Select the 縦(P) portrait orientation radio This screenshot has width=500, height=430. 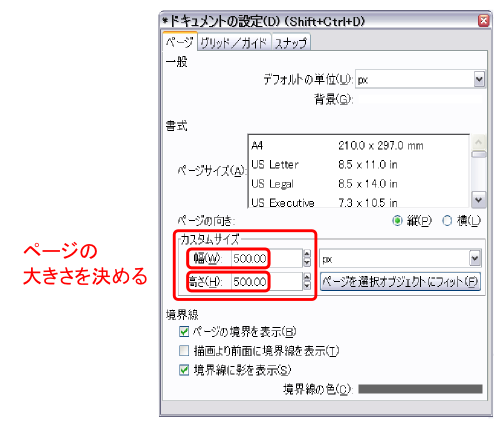(x=397, y=221)
